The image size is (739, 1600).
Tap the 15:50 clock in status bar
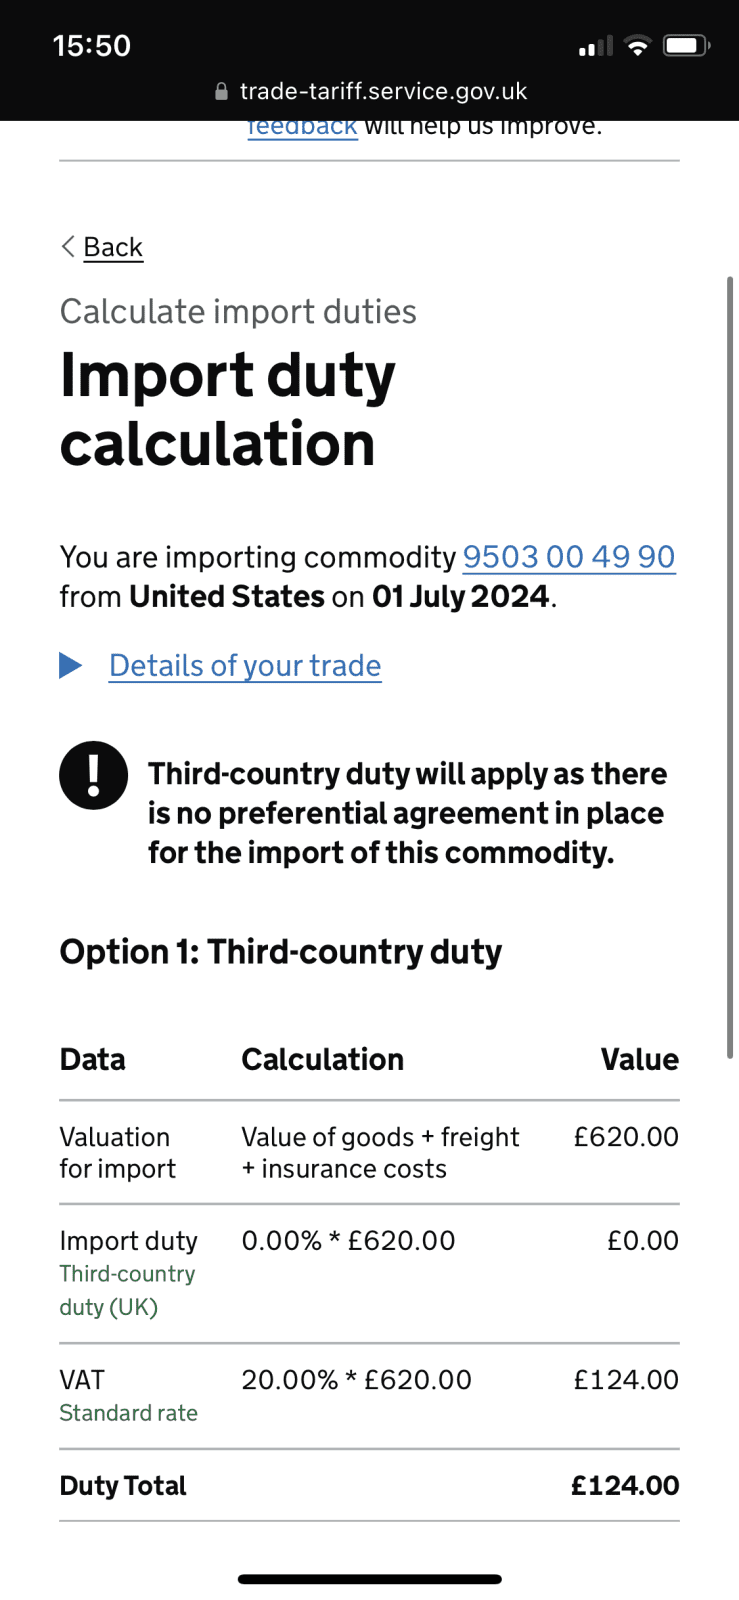coord(92,46)
